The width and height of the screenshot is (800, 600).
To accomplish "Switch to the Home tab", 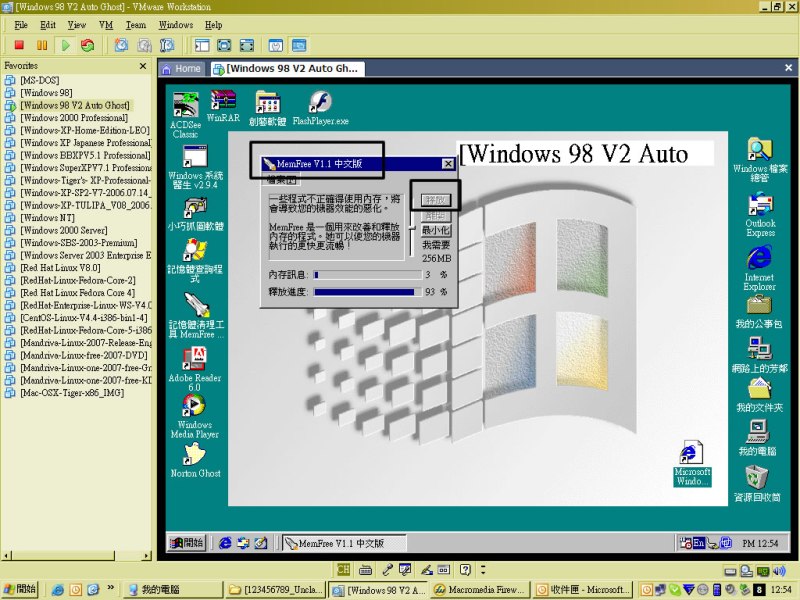I will pos(182,69).
